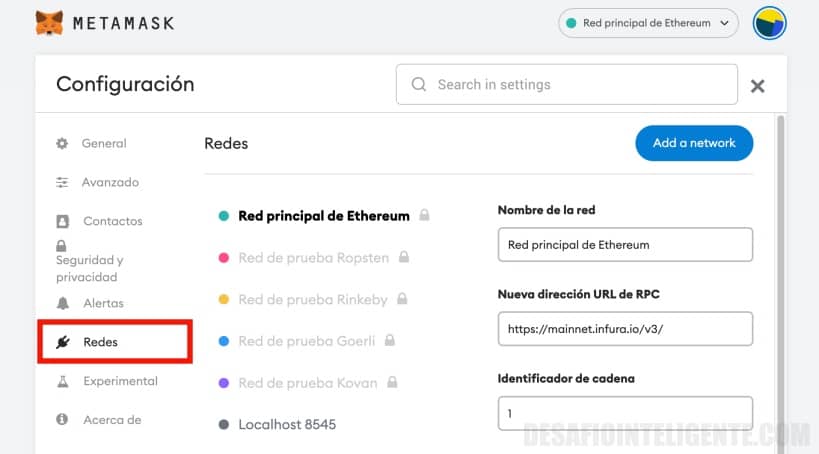Select Red de prueba Kovan network
Image resolution: width=819 pixels, height=454 pixels.
308,383
